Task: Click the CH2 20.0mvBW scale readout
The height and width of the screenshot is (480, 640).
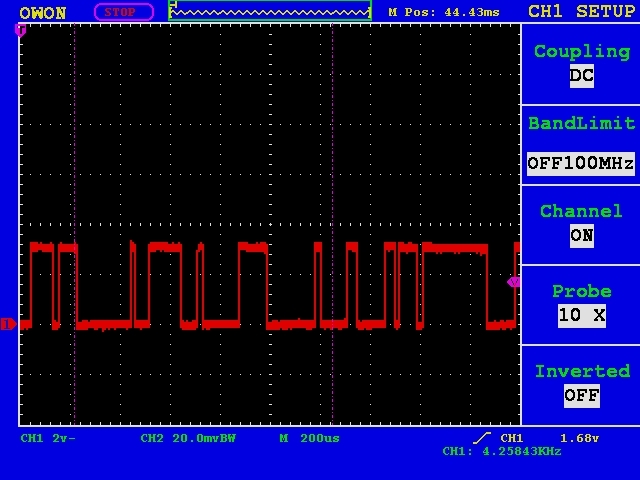Action: point(188,438)
